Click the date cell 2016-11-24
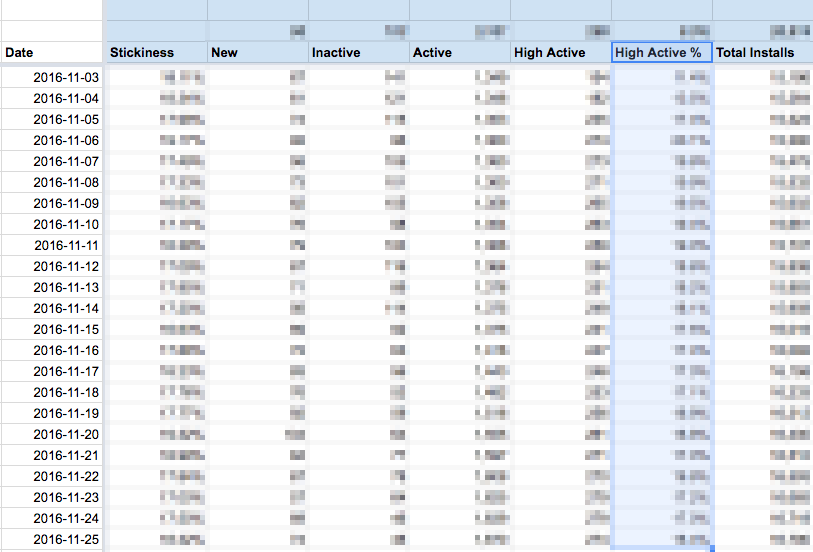813x552 pixels. 52,518
